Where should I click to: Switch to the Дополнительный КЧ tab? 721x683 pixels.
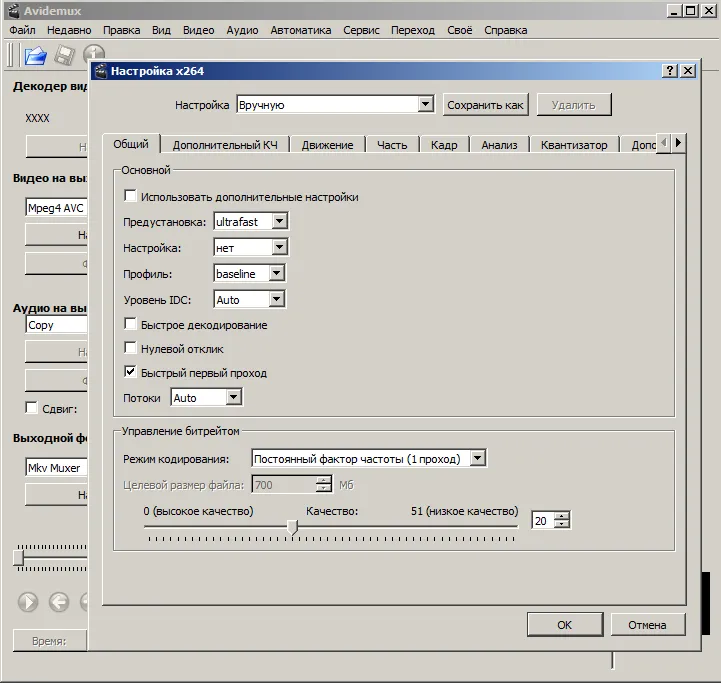tap(225, 145)
